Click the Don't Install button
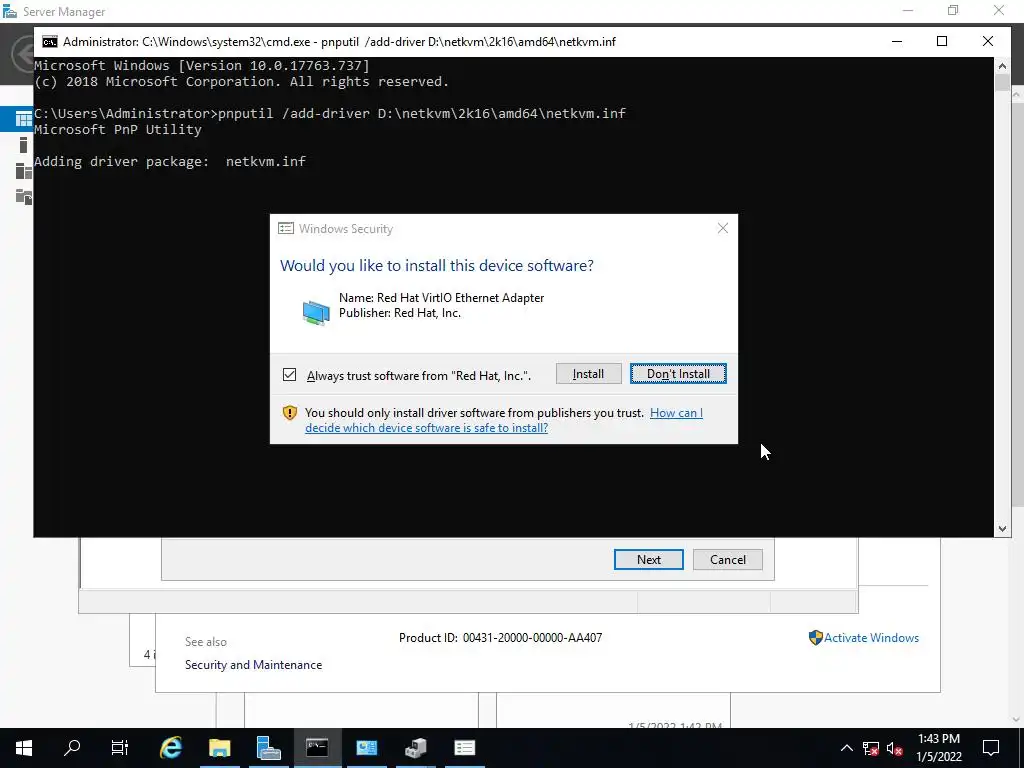The image size is (1024, 768). tap(678, 374)
